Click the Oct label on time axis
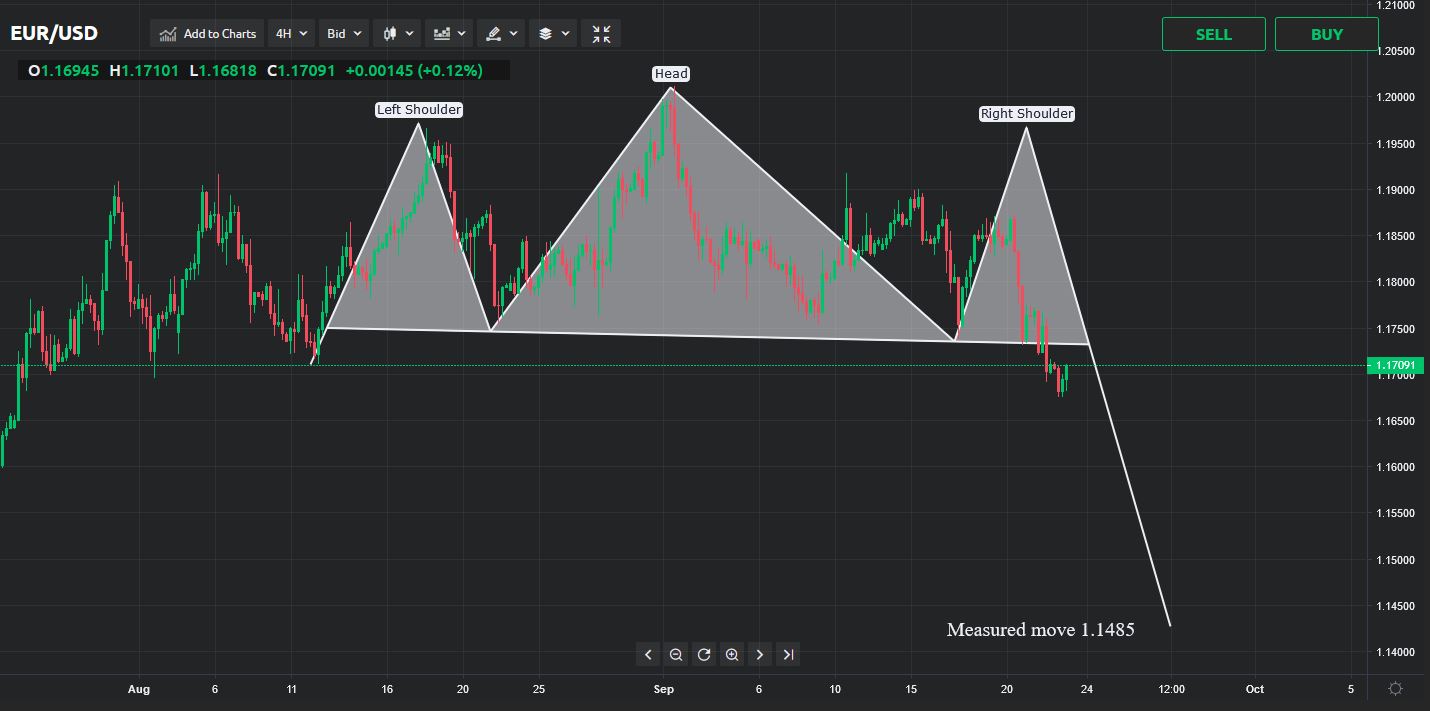The height and width of the screenshot is (711, 1430). pyautogui.click(x=1254, y=689)
